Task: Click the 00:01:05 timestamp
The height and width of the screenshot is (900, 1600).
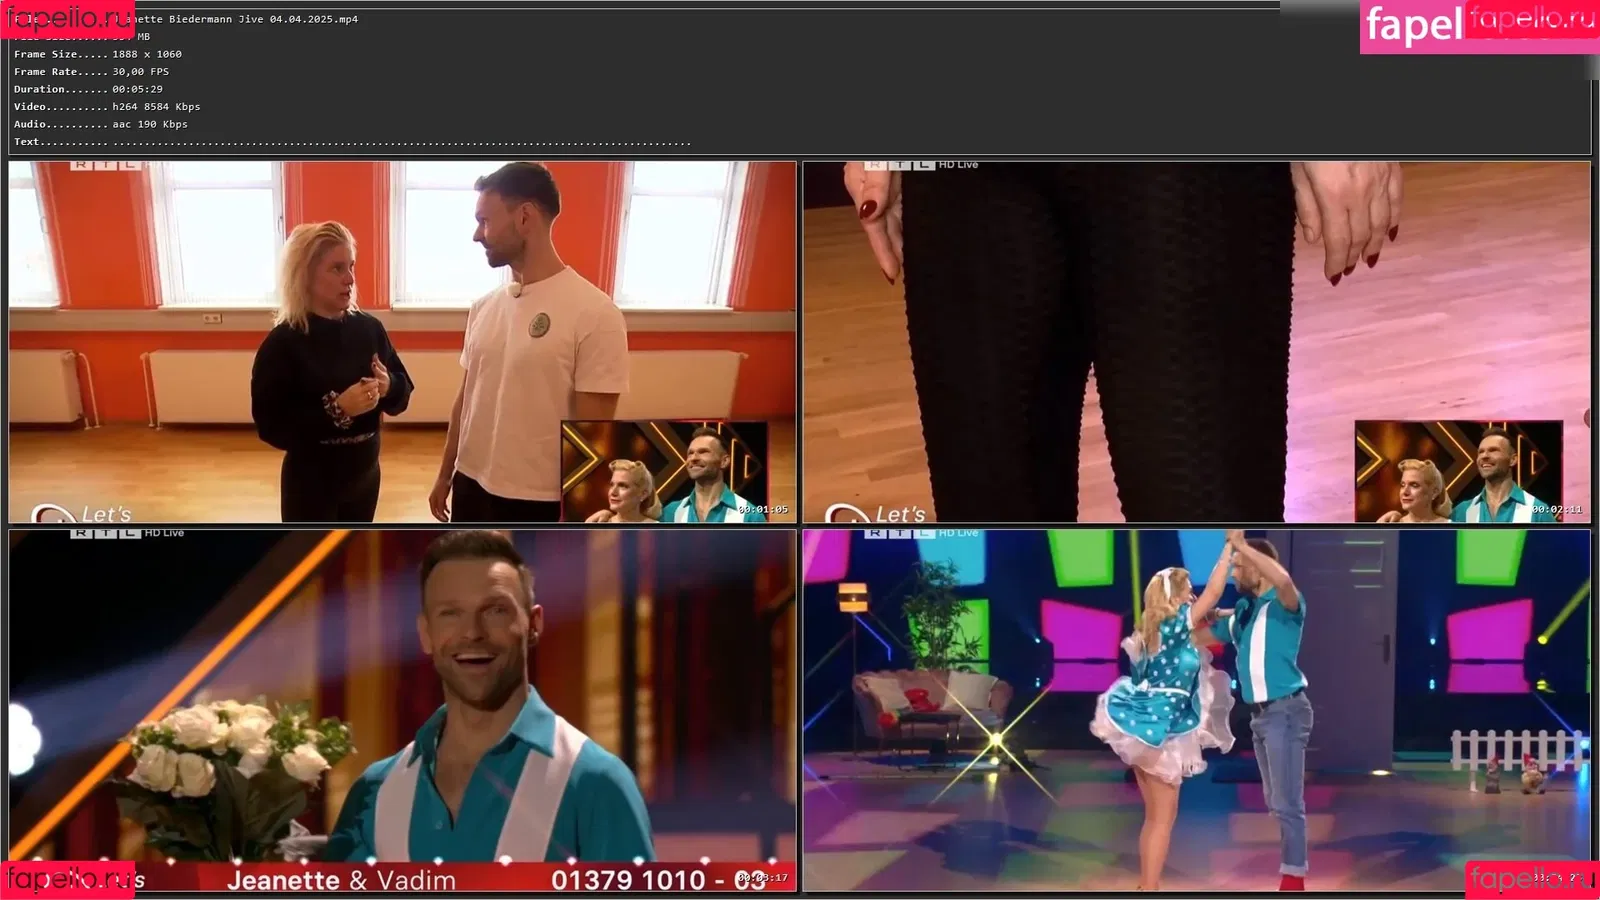Action: point(763,510)
